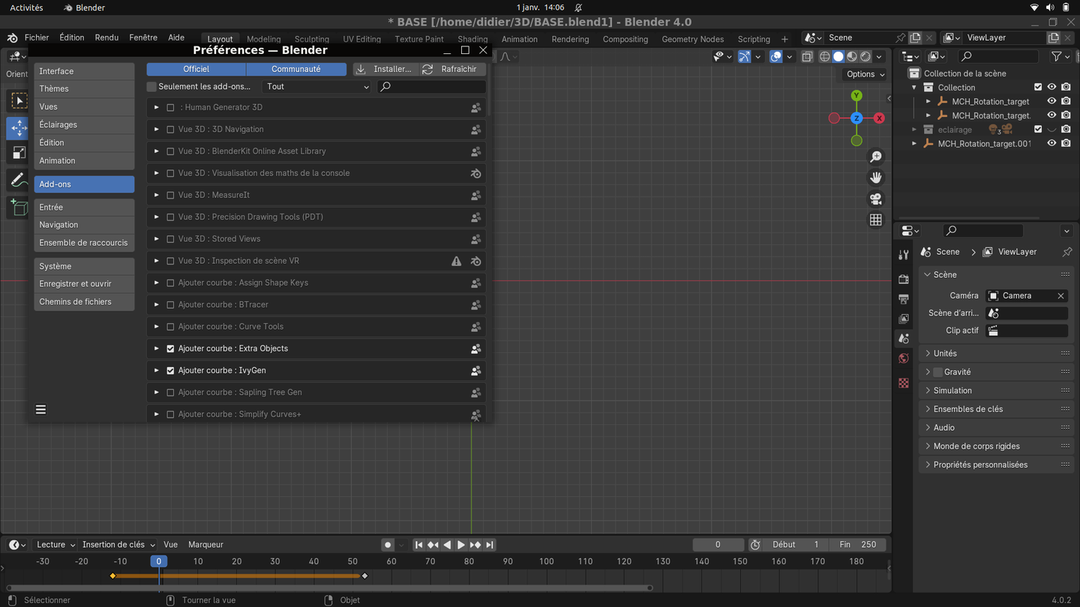Viewport: 1080px width, 607px height.
Task: Hide Collection using its eye icon
Action: point(1051,87)
